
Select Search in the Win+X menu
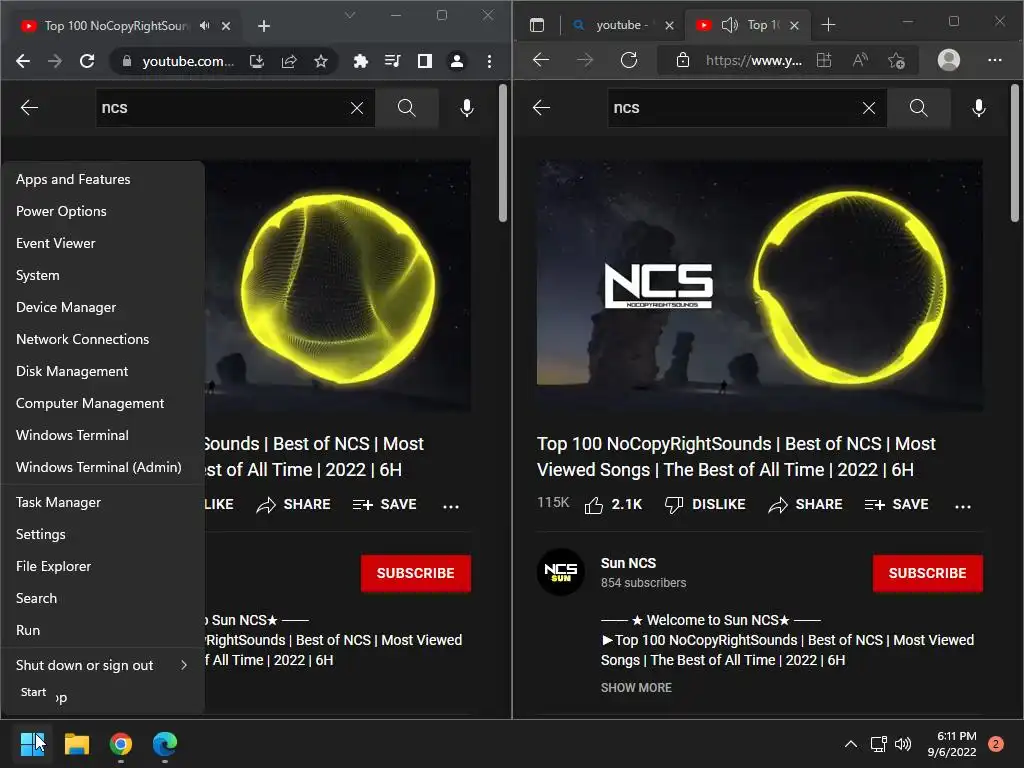point(103,598)
